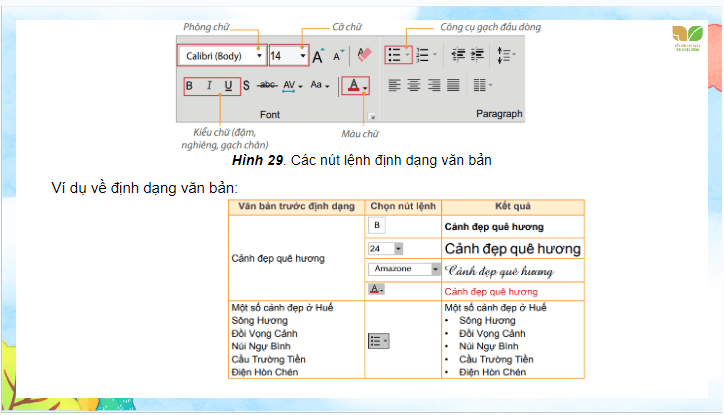Image resolution: width=724 pixels, height=415 pixels.
Task: Open the Numbering dropdown arrow
Action: point(434,55)
